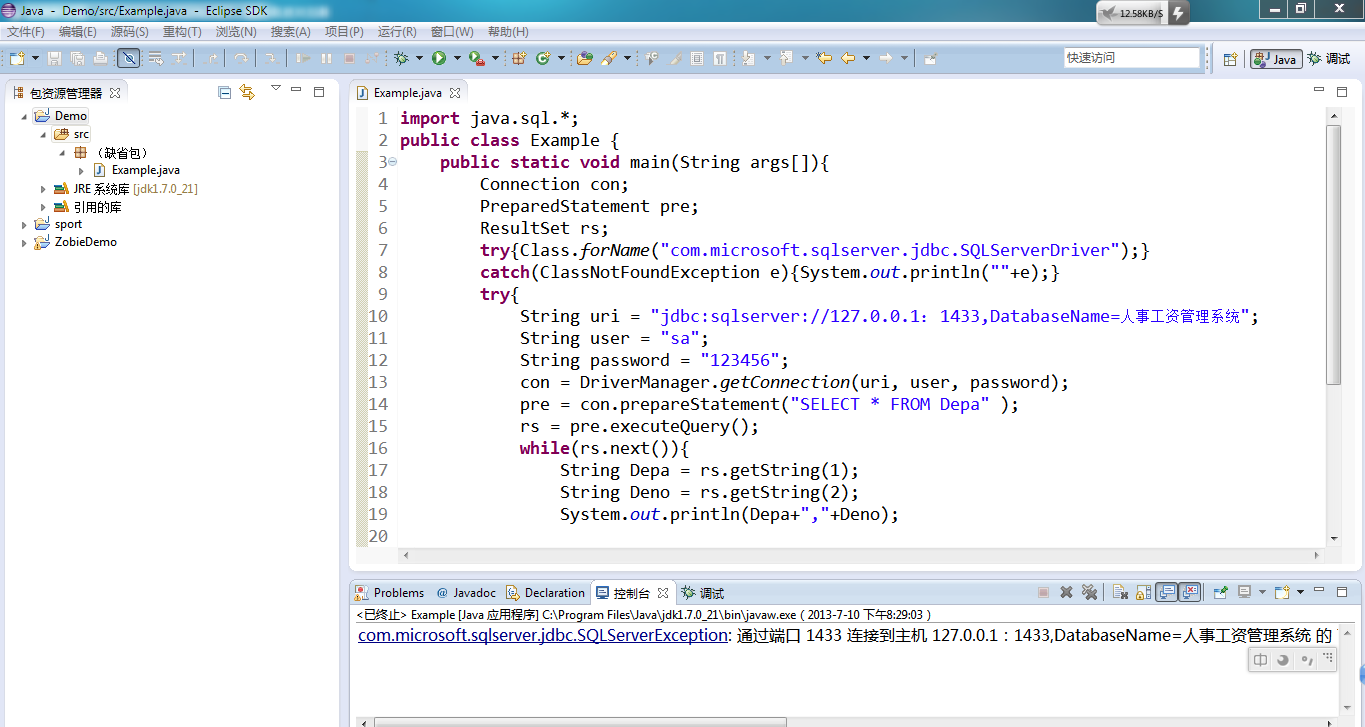Click Remove All Terminated Launches icon
Screen dimensions: 1365x727
tap(1089, 592)
